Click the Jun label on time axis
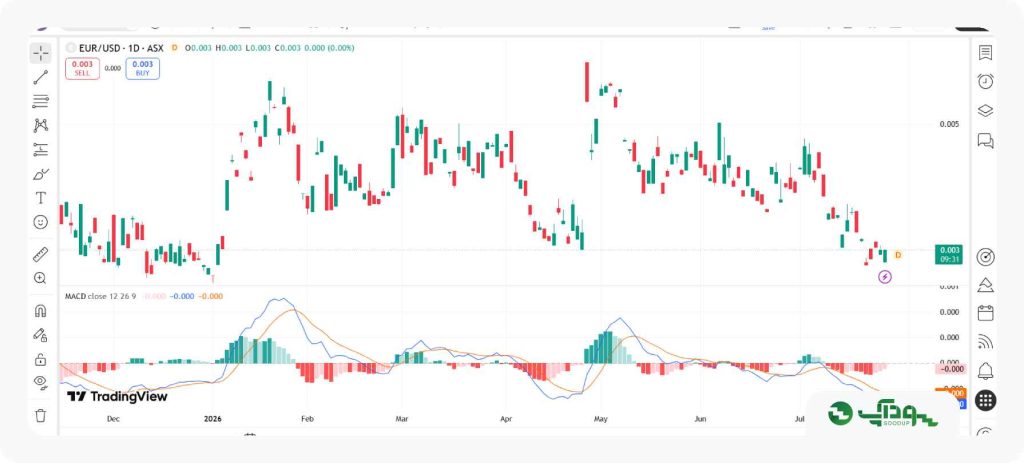The height and width of the screenshot is (463, 1024). point(700,418)
